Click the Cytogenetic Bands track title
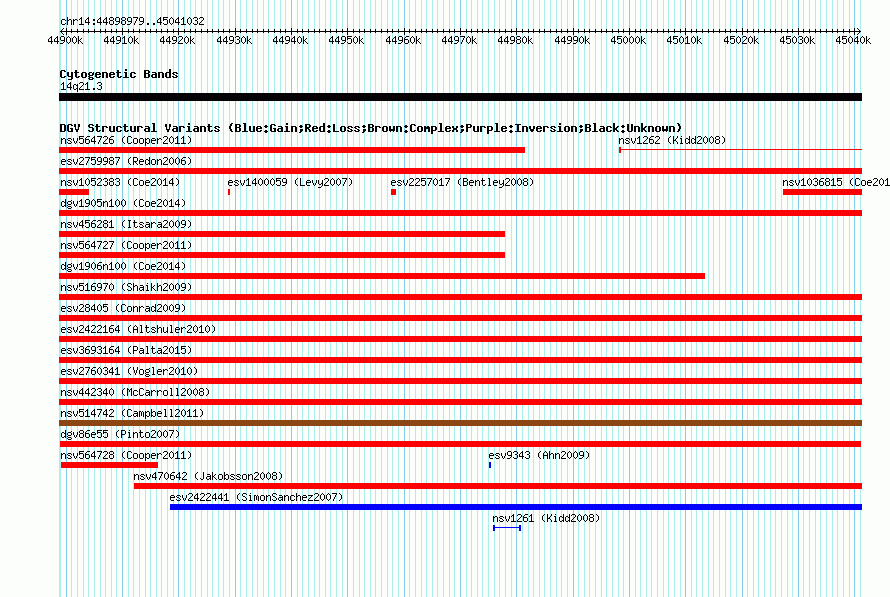The width and height of the screenshot is (890, 597). pyautogui.click(x=119, y=74)
